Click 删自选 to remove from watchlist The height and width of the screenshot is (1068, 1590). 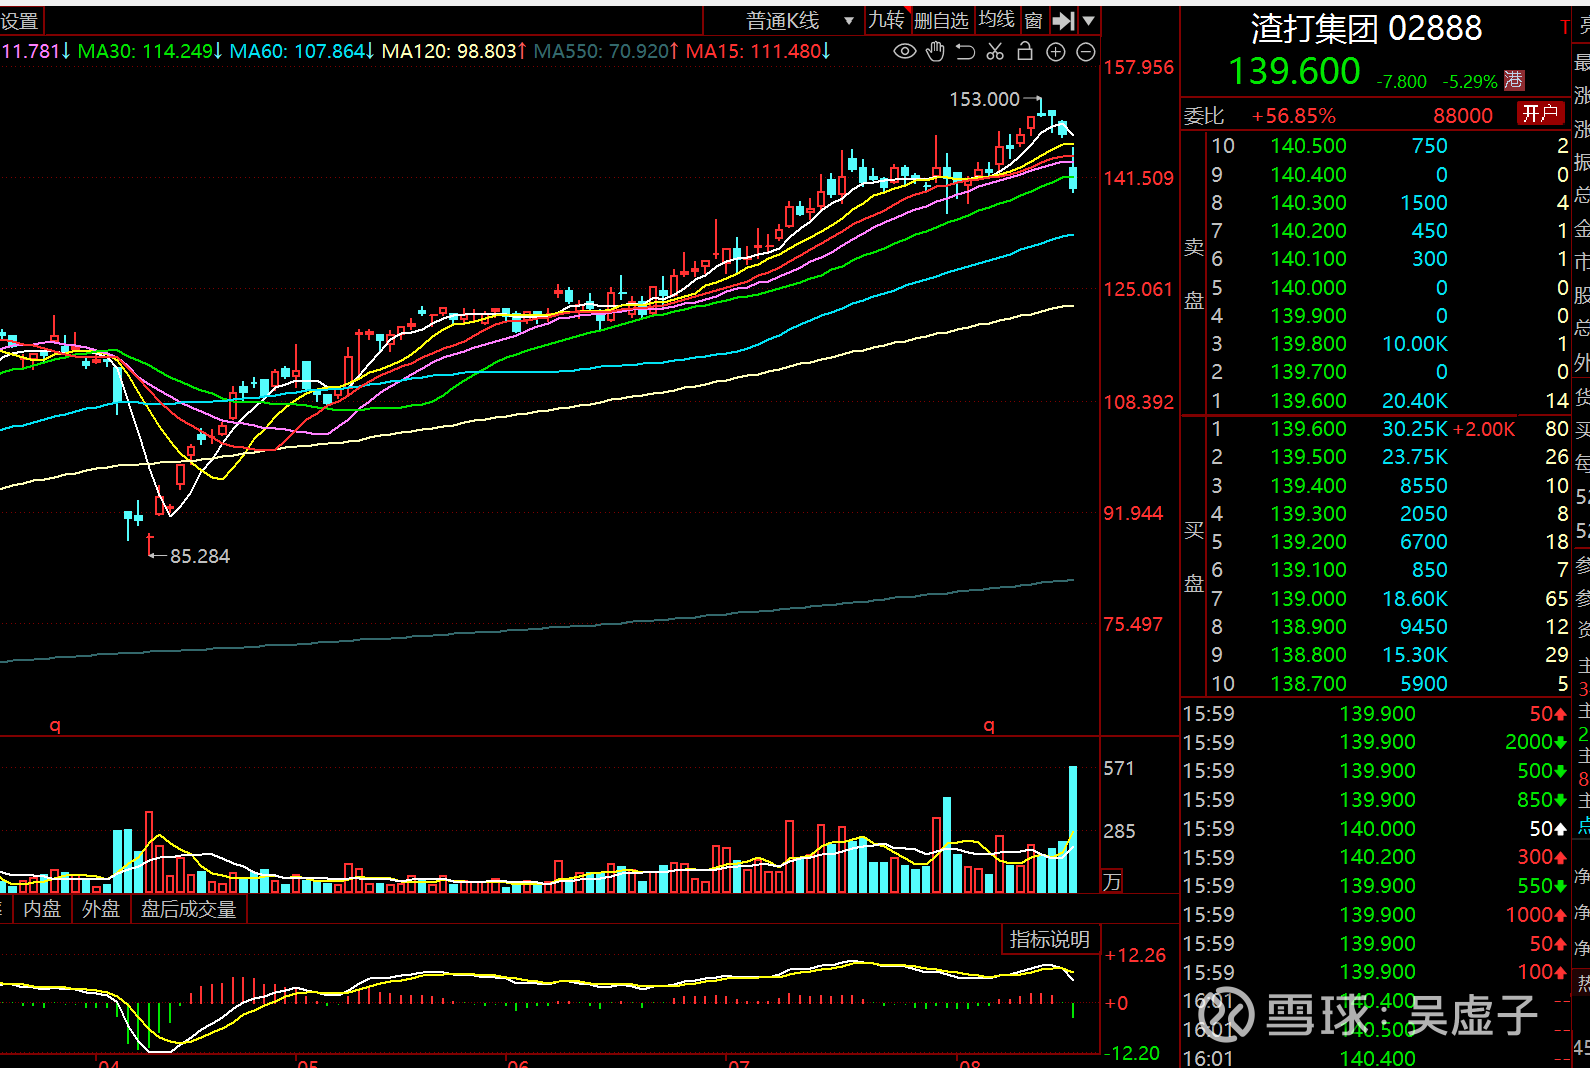point(941,20)
